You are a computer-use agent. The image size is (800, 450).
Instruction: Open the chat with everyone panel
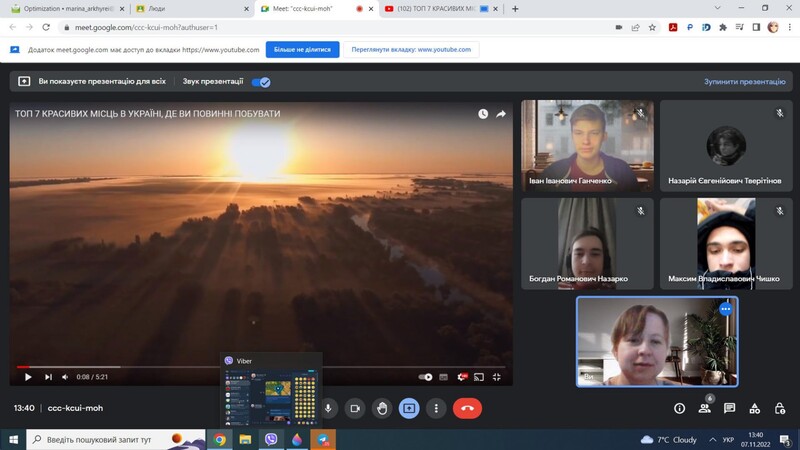(x=730, y=408)
